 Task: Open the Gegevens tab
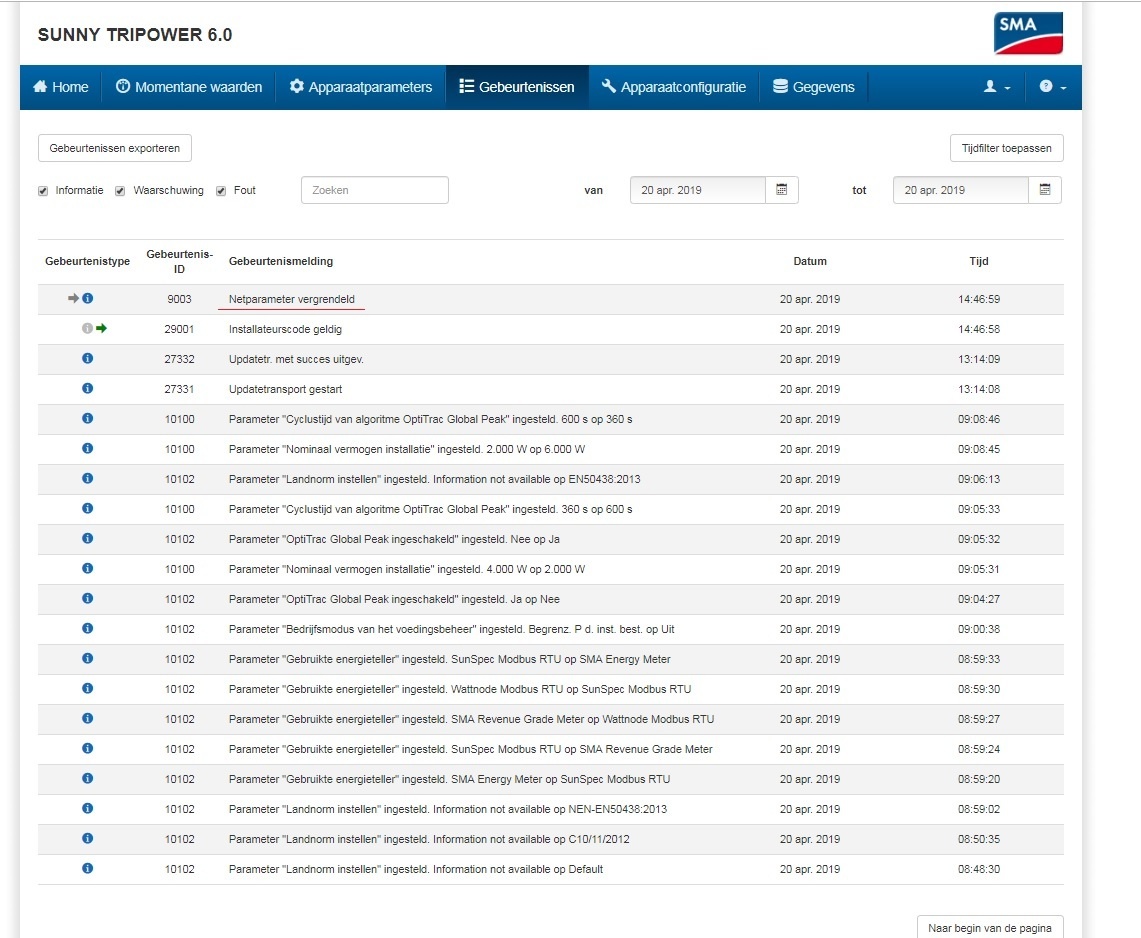(x=814, y=87)
